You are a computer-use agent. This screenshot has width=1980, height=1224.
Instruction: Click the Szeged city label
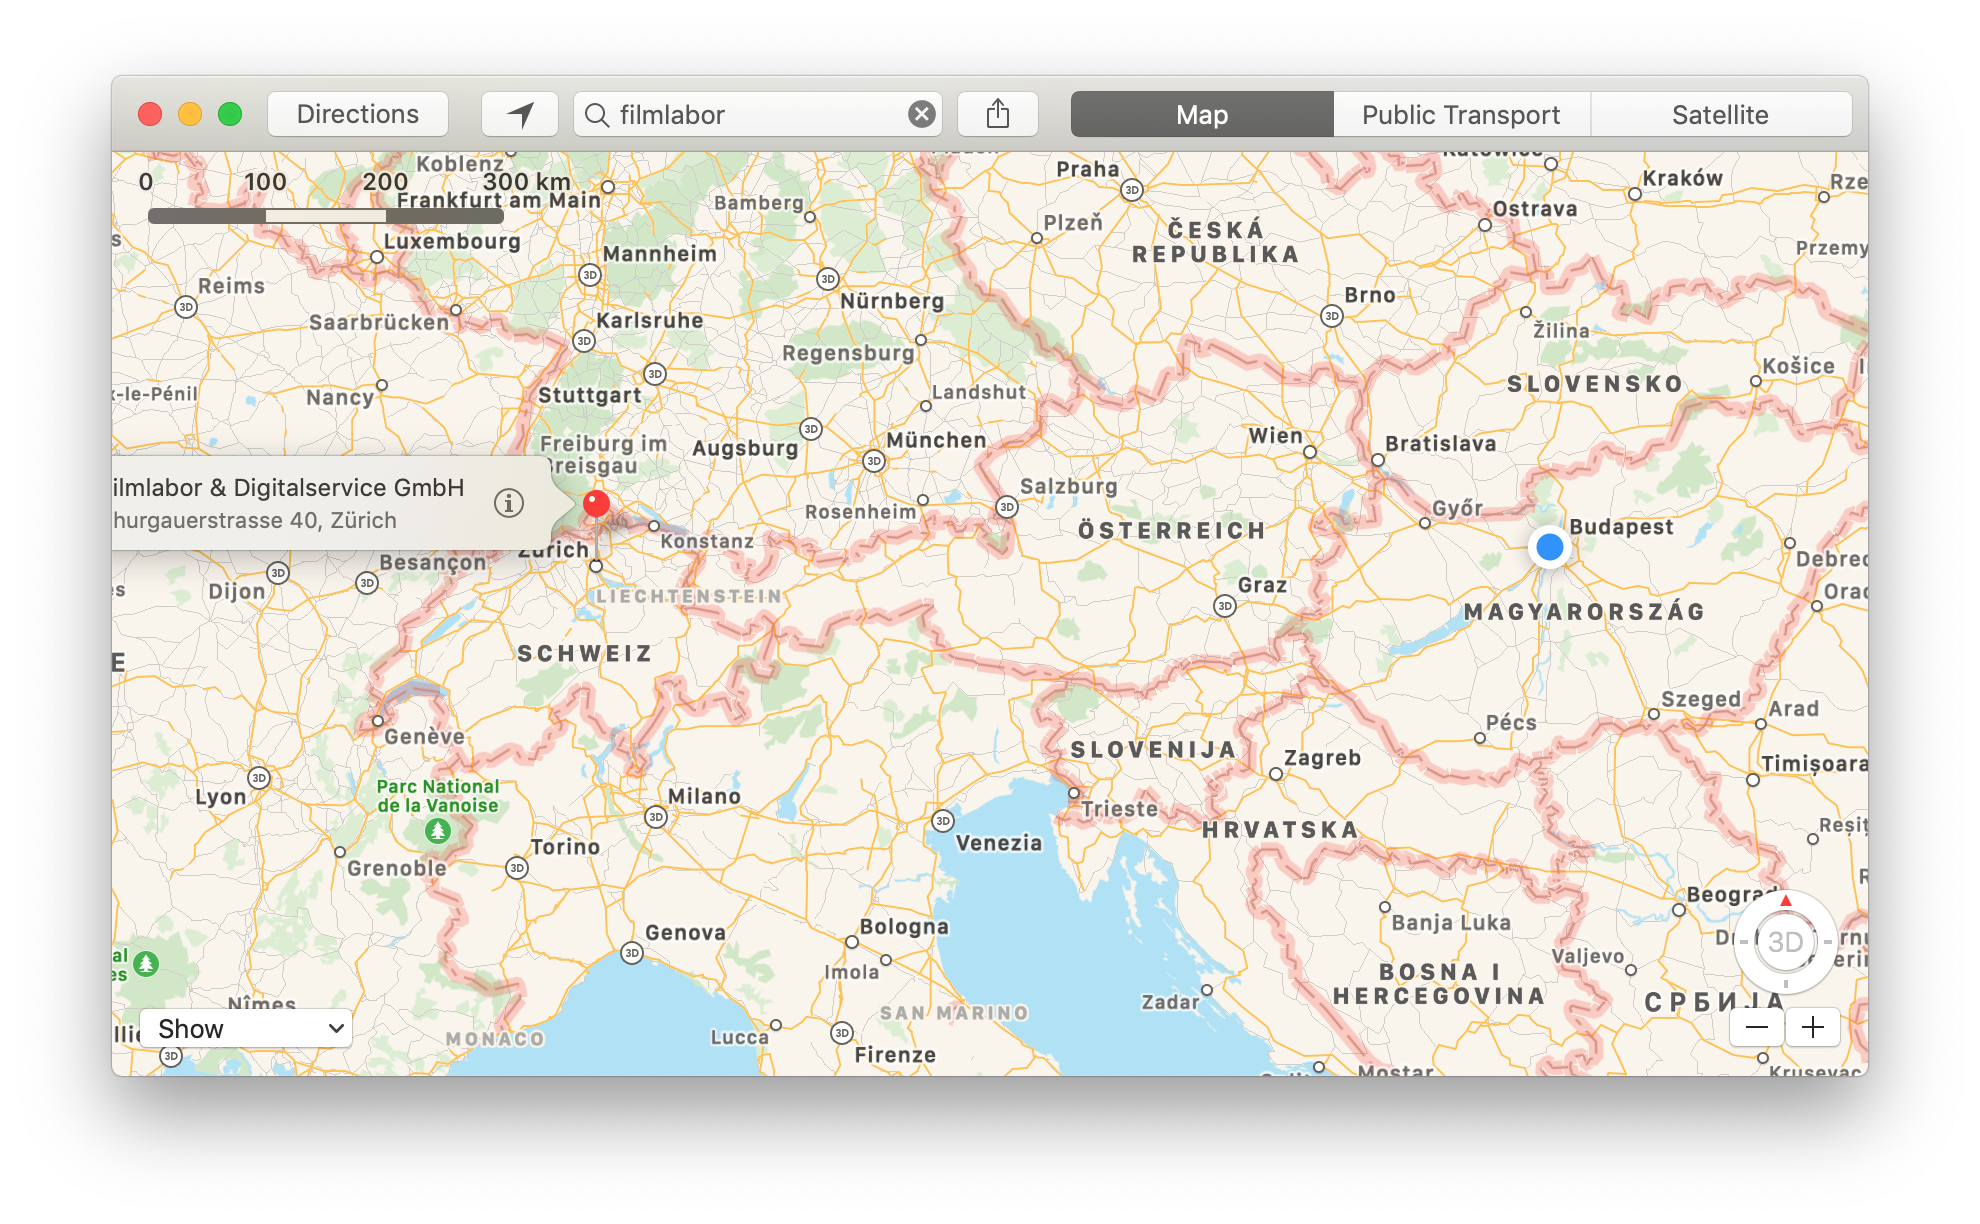click(1701, 699)
